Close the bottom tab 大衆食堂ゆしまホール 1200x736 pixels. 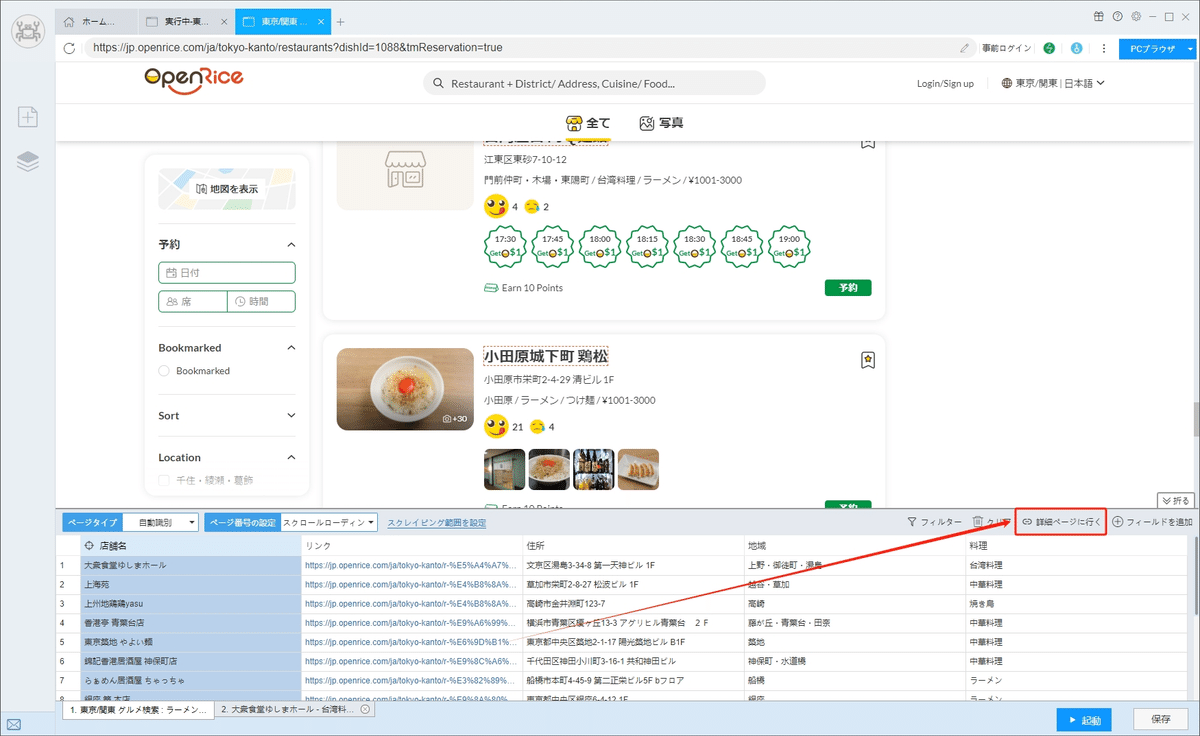(x=365, y=709)
